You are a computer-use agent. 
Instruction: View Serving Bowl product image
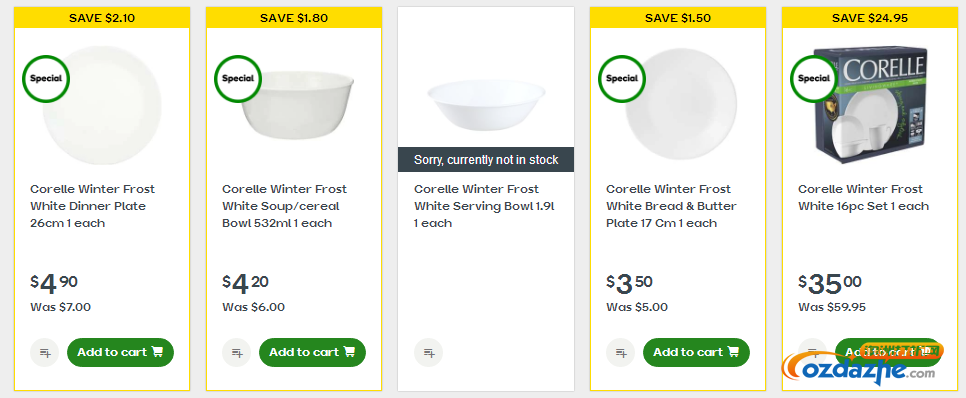(x=486, y=104)
